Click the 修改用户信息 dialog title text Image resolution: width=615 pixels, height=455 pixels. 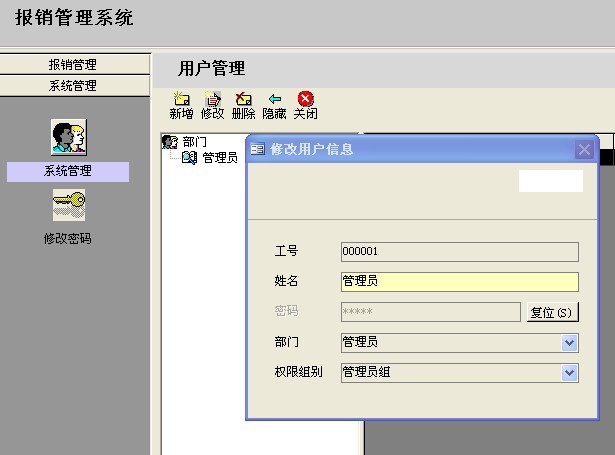click(x=312, y=149)
